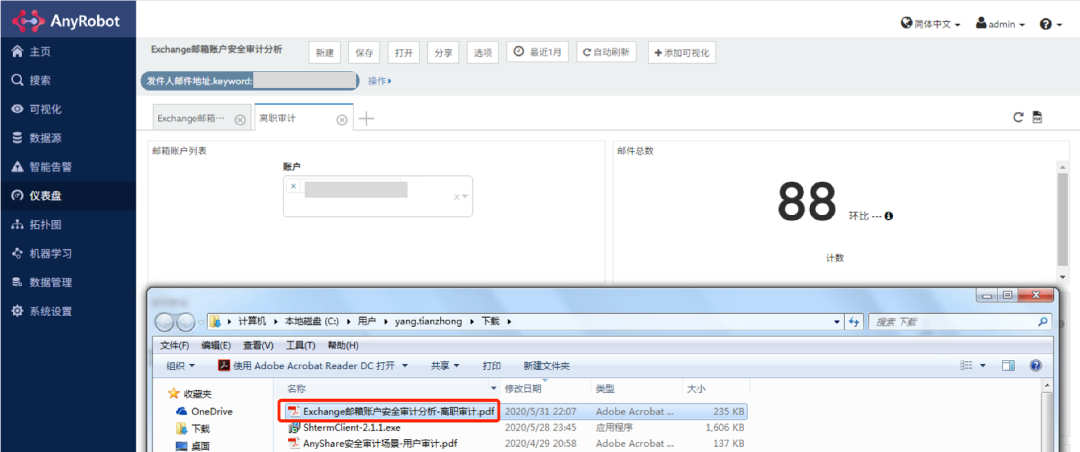Open the 帮助(H) menu

342,345
